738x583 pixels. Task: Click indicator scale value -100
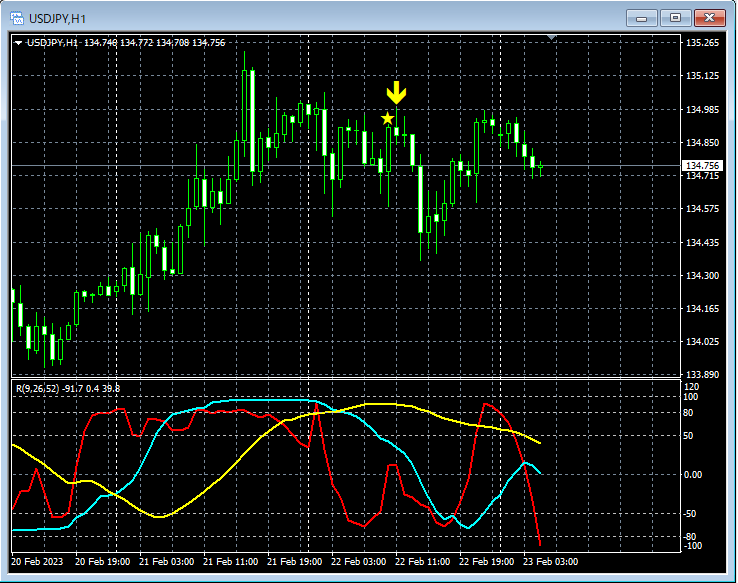(x=692, y=546)
